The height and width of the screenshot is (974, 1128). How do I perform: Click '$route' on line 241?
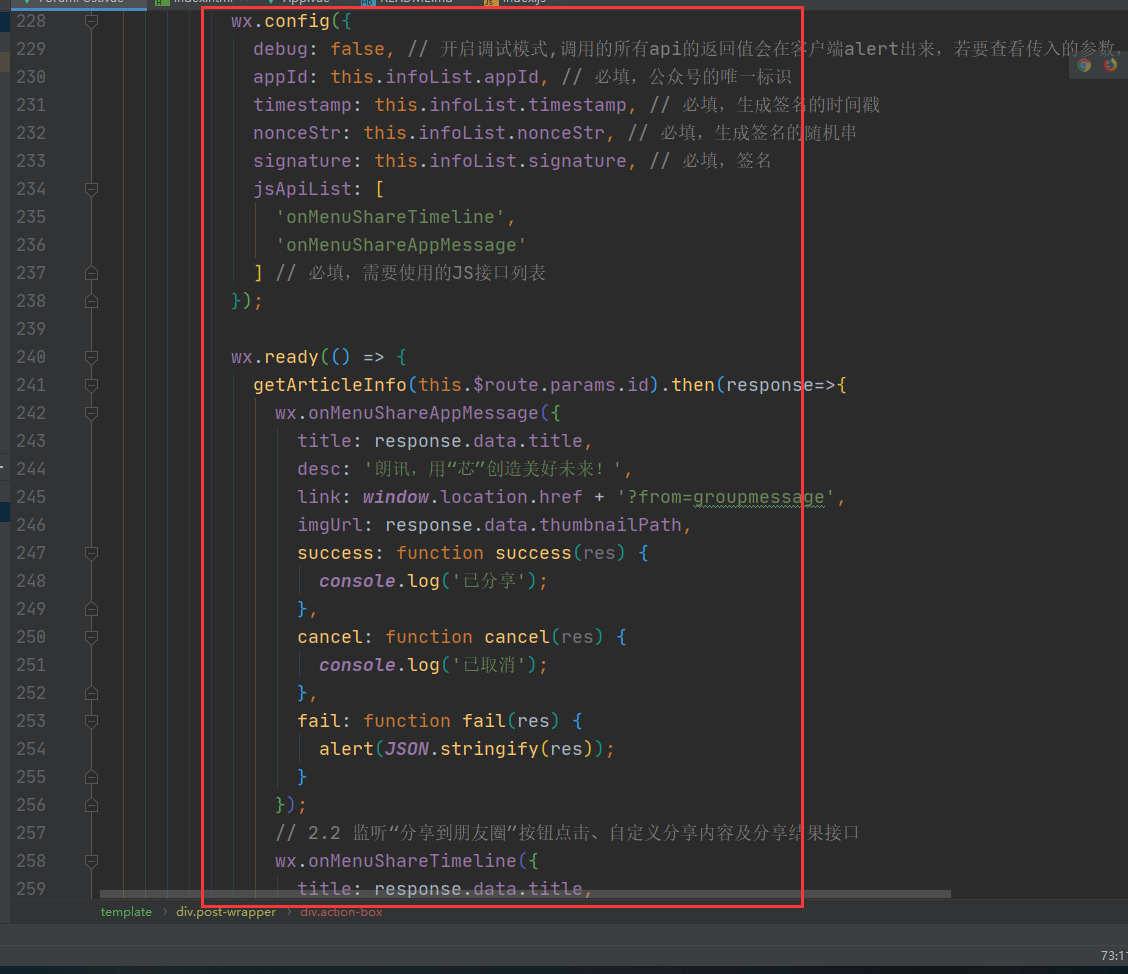[x=506, y=386]
